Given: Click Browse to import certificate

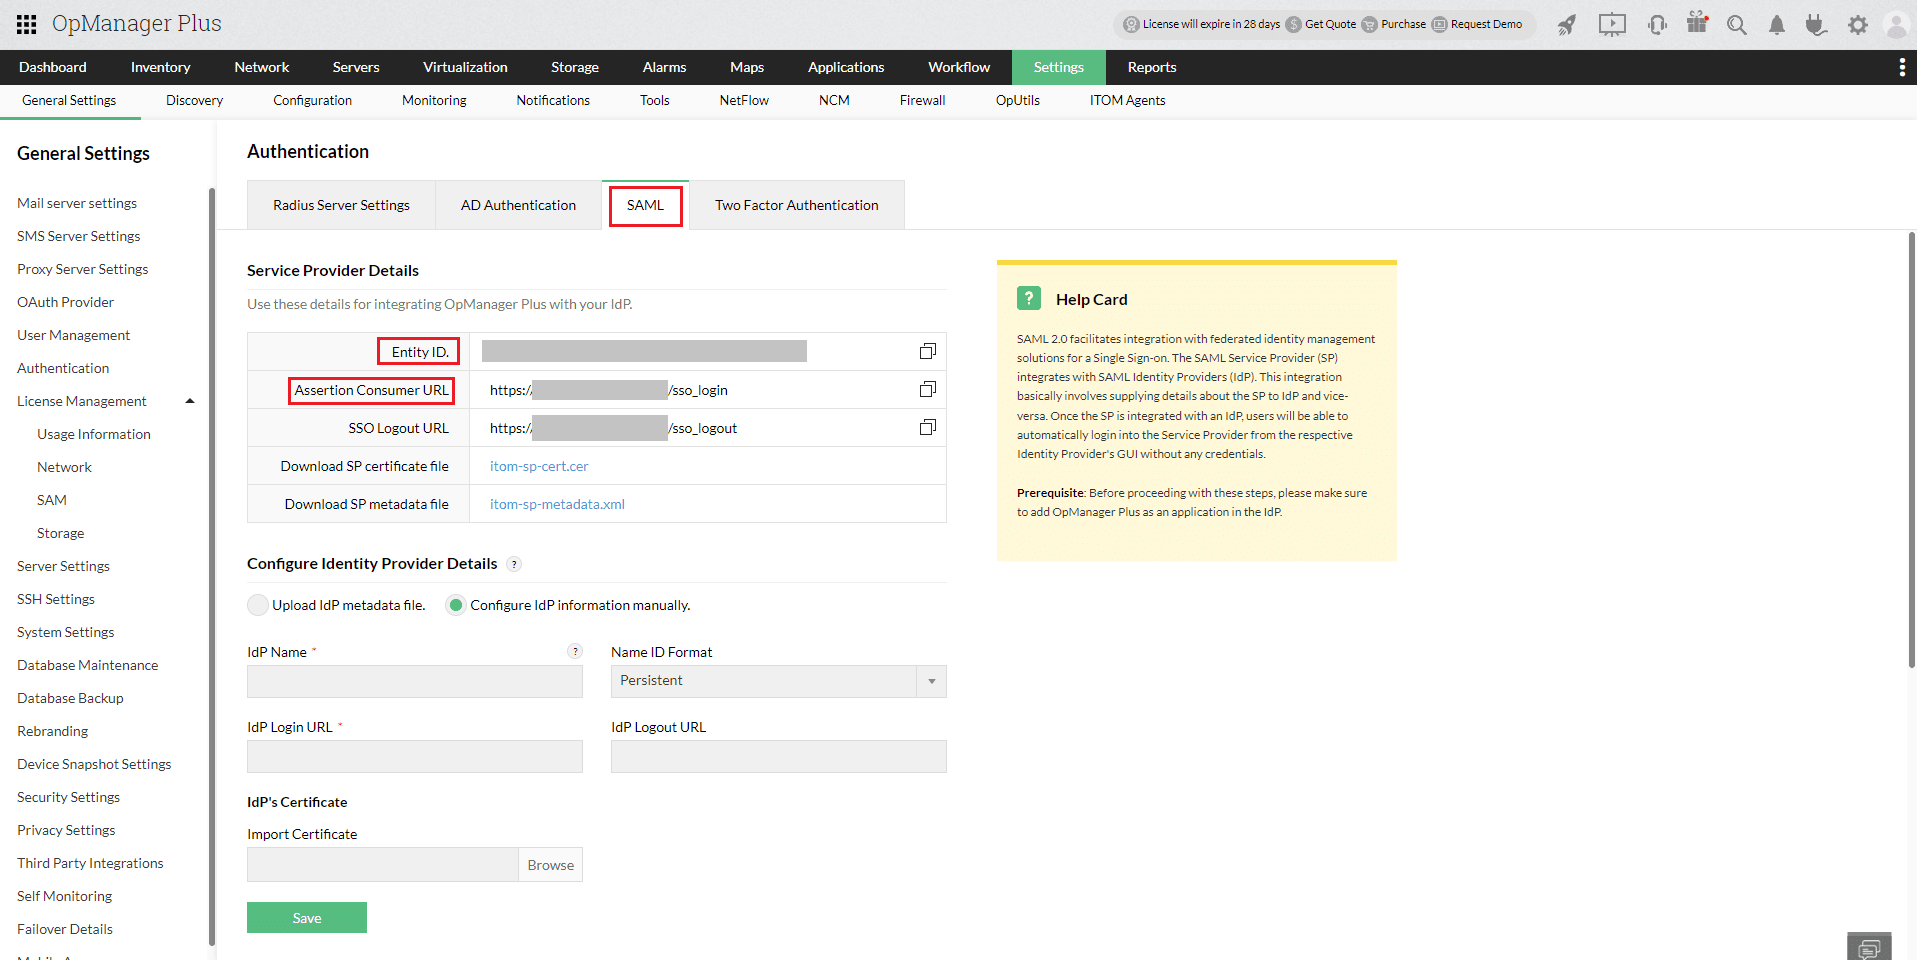Looking at the screenshot, I should pos(550,865).
